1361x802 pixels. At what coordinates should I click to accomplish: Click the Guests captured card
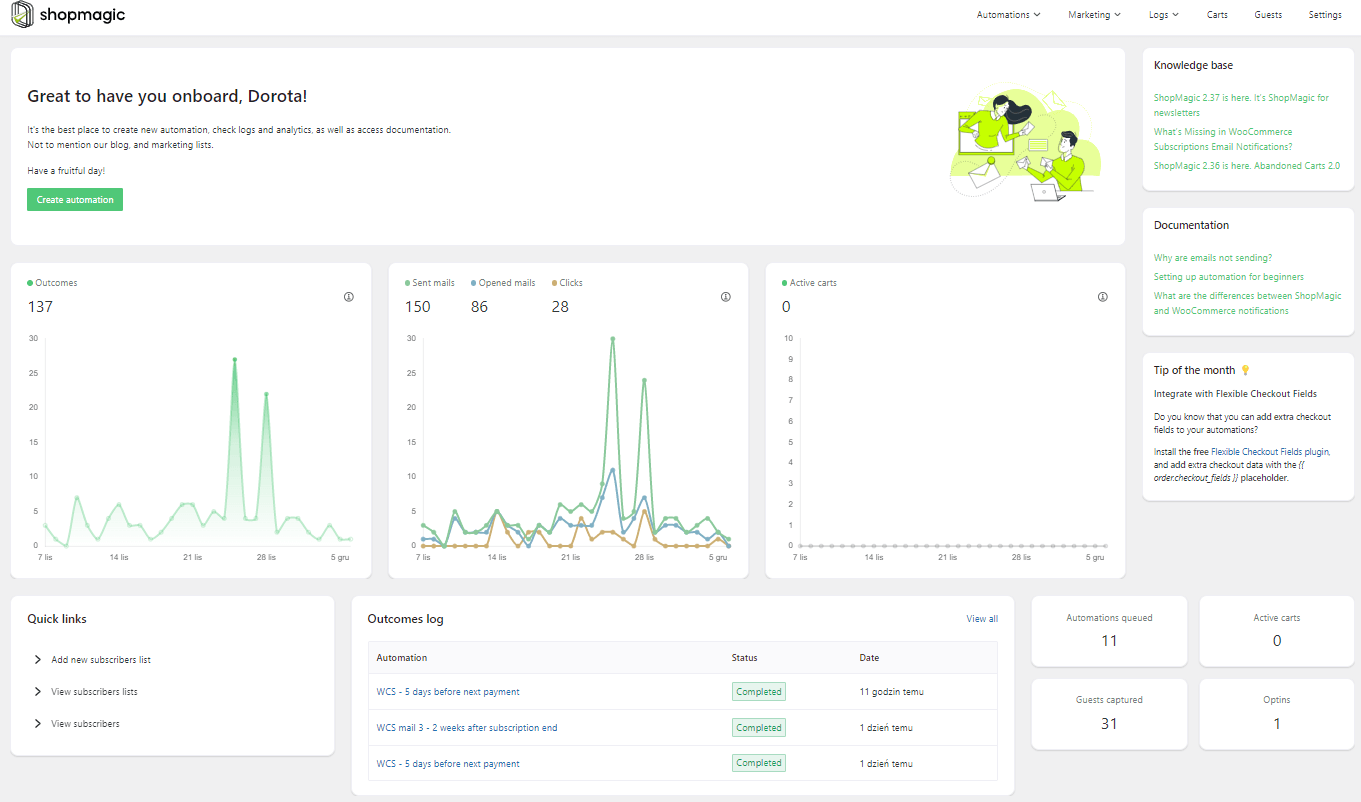tap(1109, 714)
